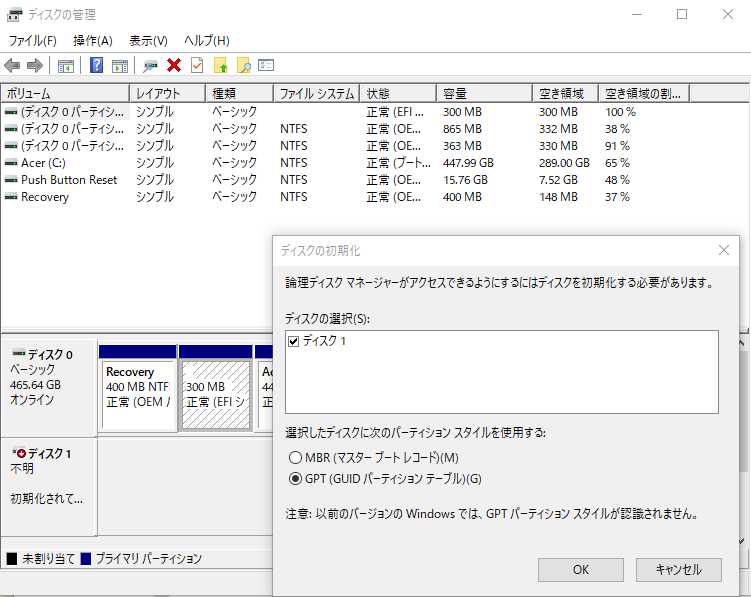Click the red X delete toolbar icon
This screenshot has height=597, width=751.
point(174,65)
